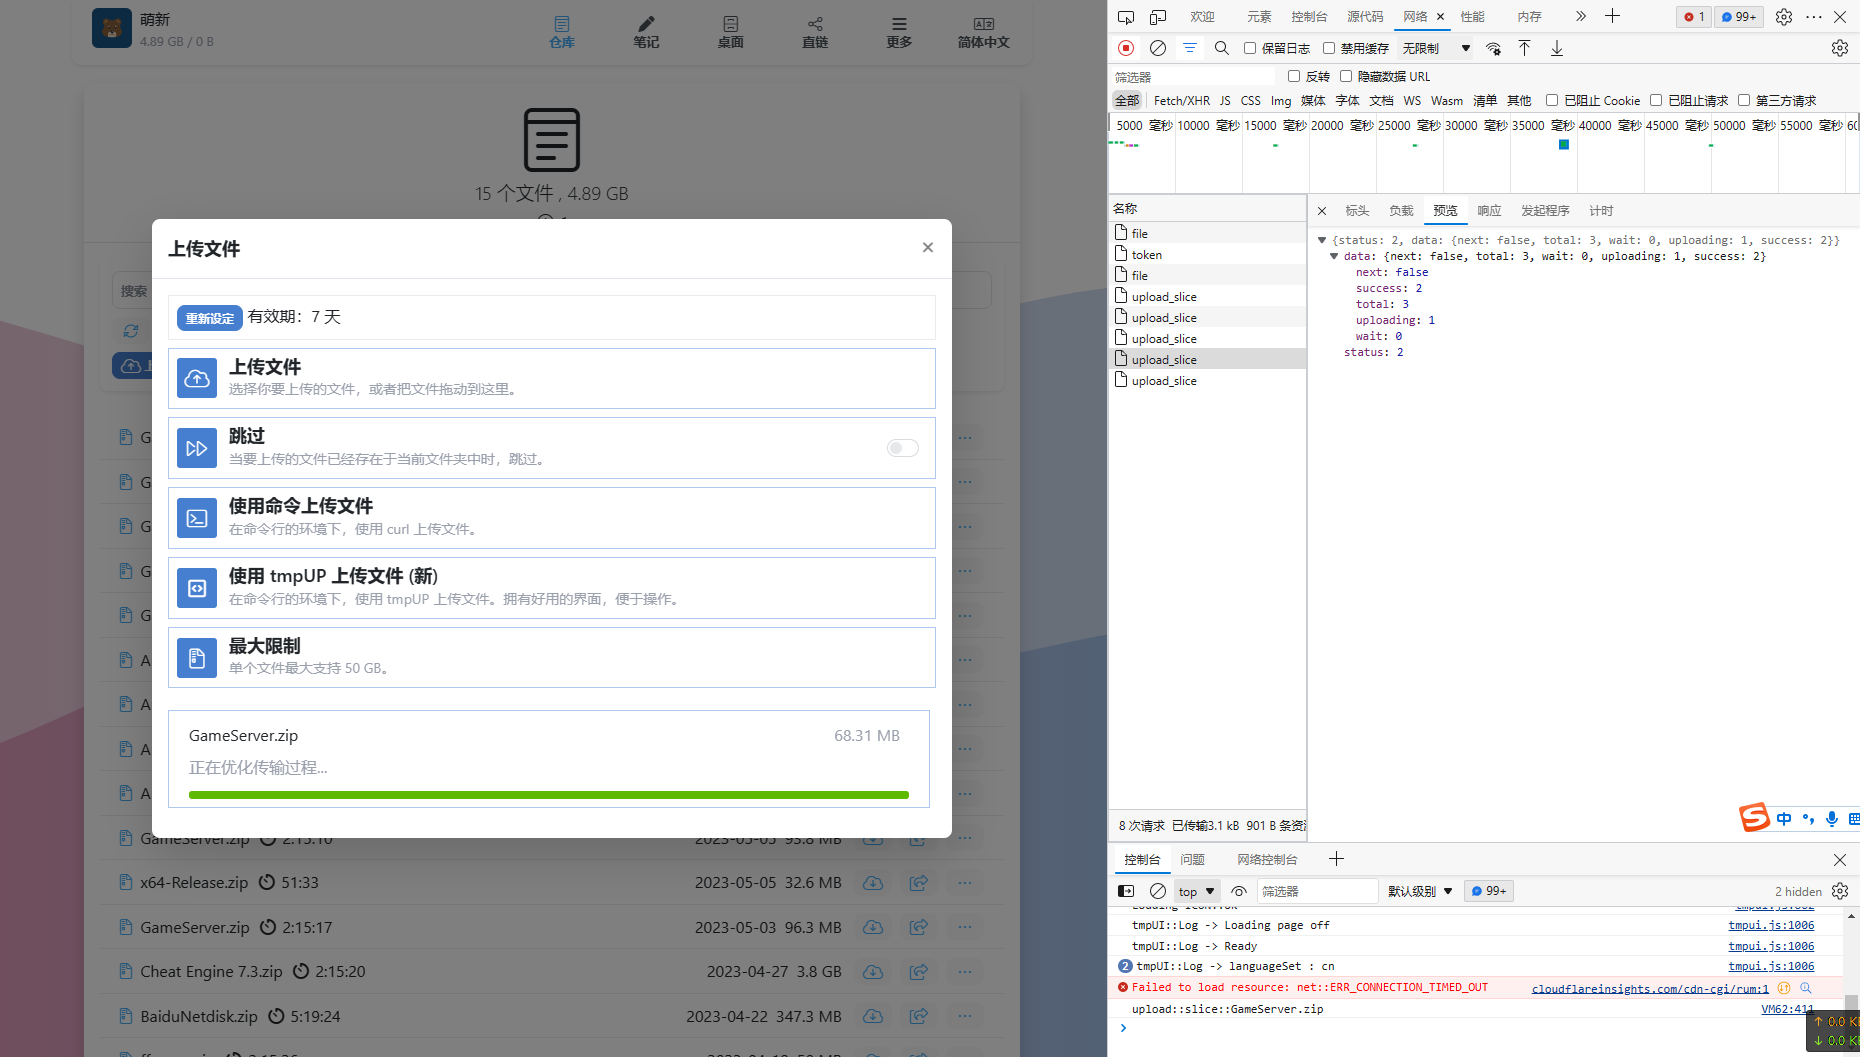
Task: Add a new DevTools tab with plus icon
Action: pos(1613,16)
